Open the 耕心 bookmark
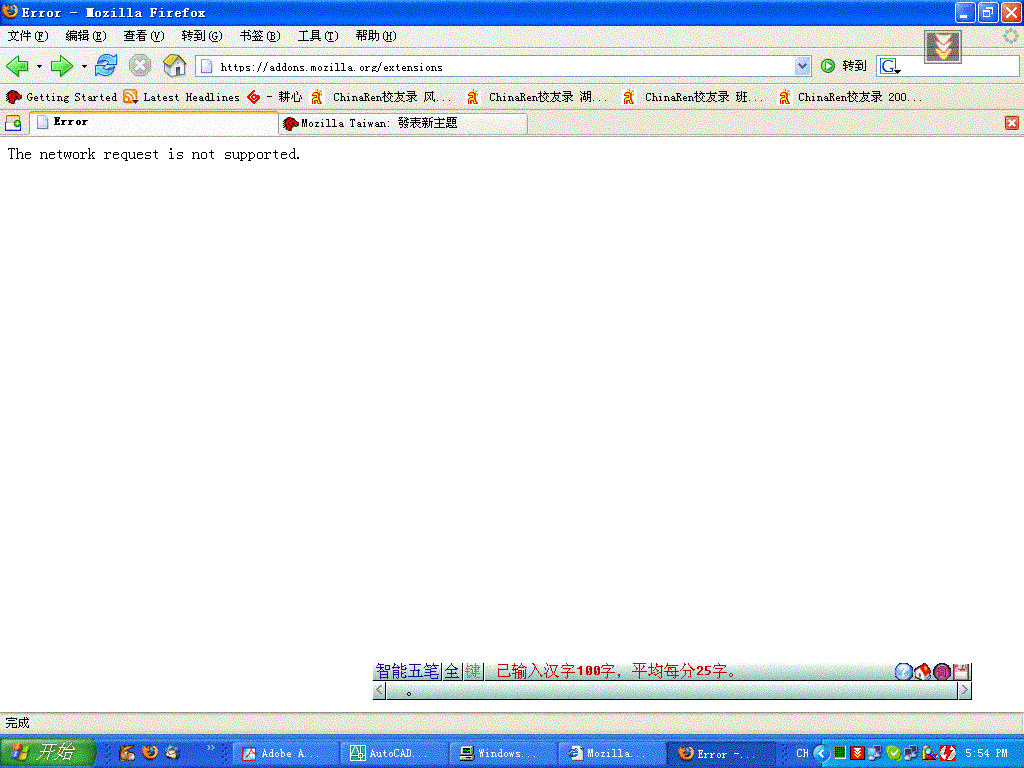Screen dimensions: 1024x768 pyautogui.click(x=275, y=97)
